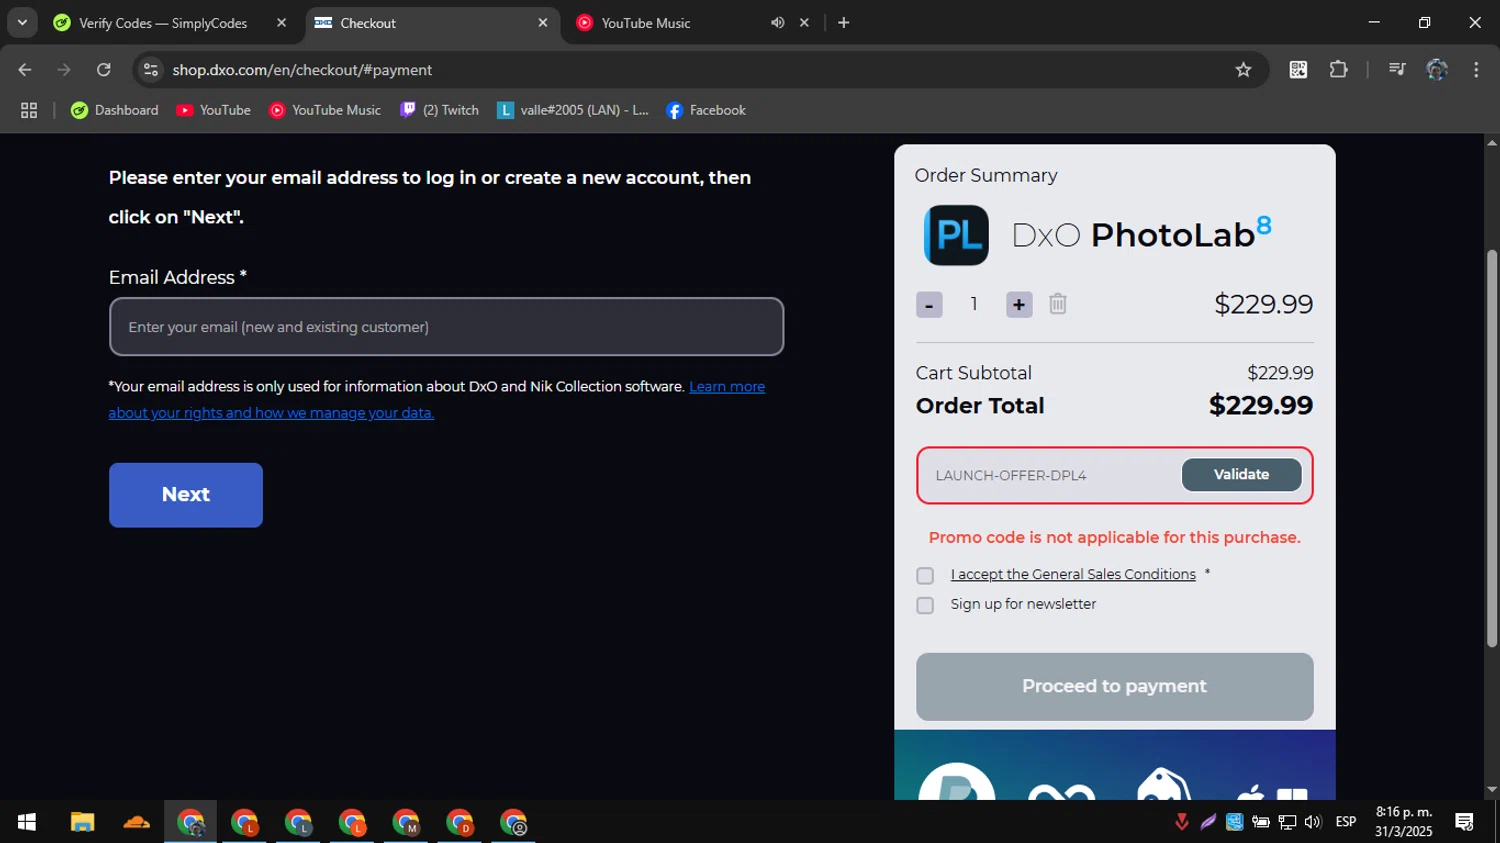Screen dimensions: 1500x843
Task: Enable the Sign up for newsletter checkbox
Action: pos(925,606)
